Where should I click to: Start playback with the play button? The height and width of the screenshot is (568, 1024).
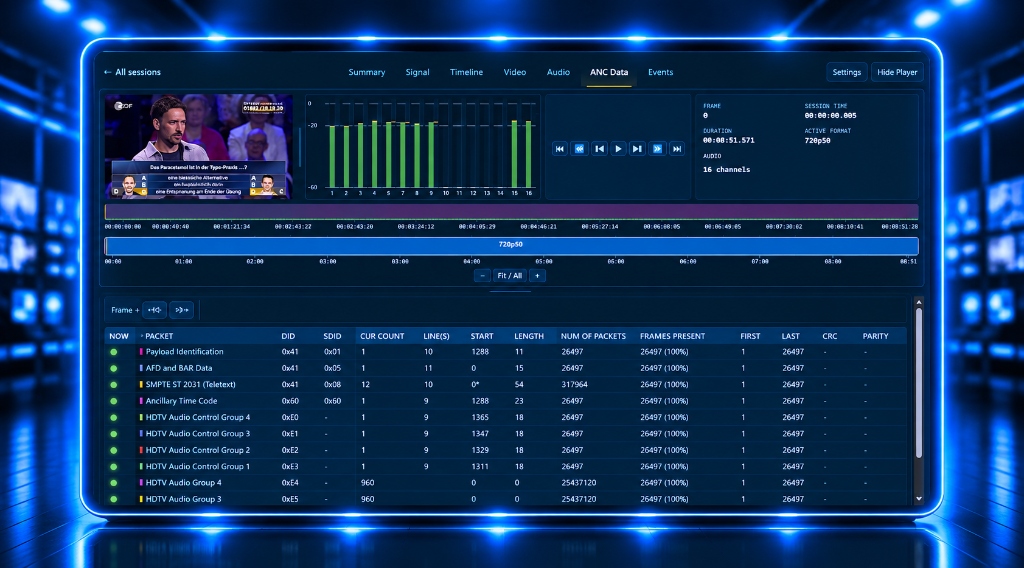[618, 149]
